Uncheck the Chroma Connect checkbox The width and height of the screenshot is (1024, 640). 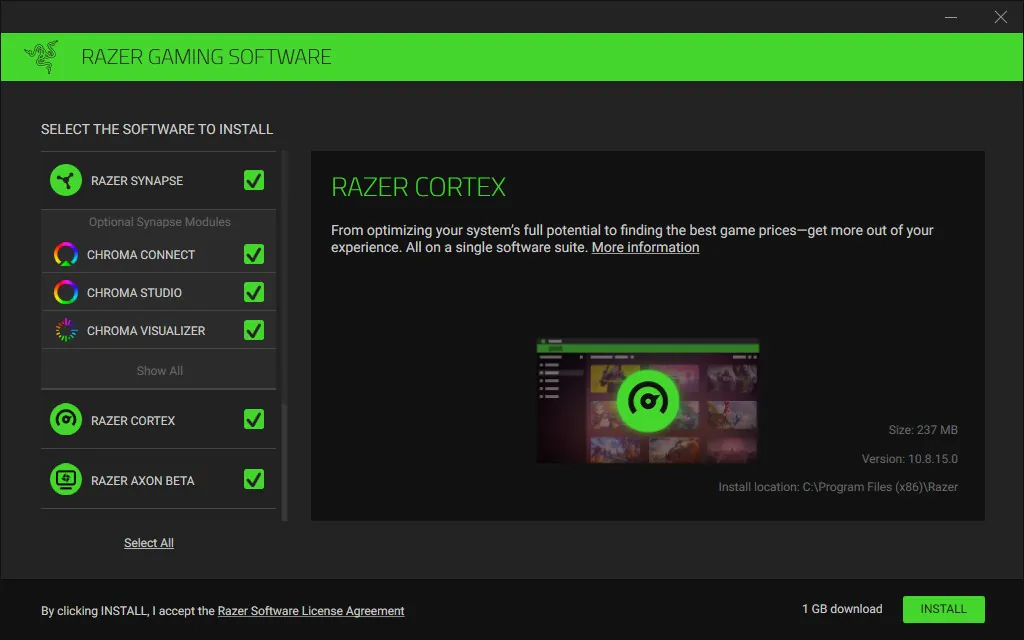(254, 254)
